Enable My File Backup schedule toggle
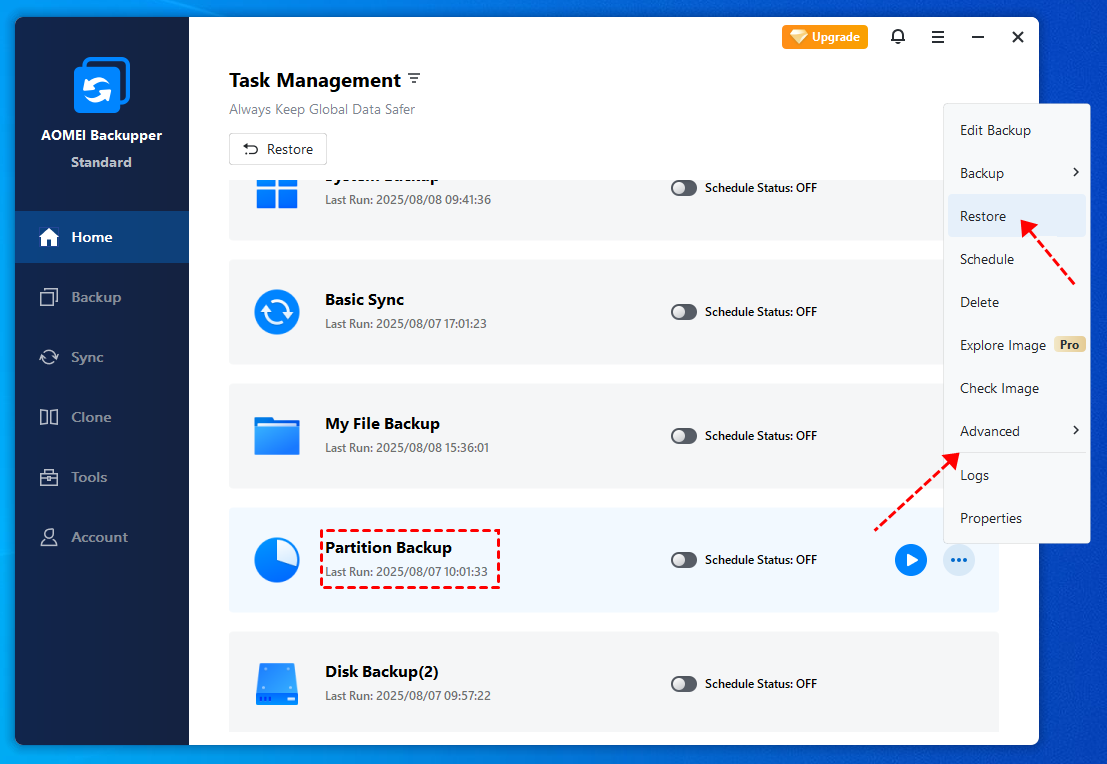Image resolution: width=1107 pixels, height=764 pixels. click(x=684, y=436)
